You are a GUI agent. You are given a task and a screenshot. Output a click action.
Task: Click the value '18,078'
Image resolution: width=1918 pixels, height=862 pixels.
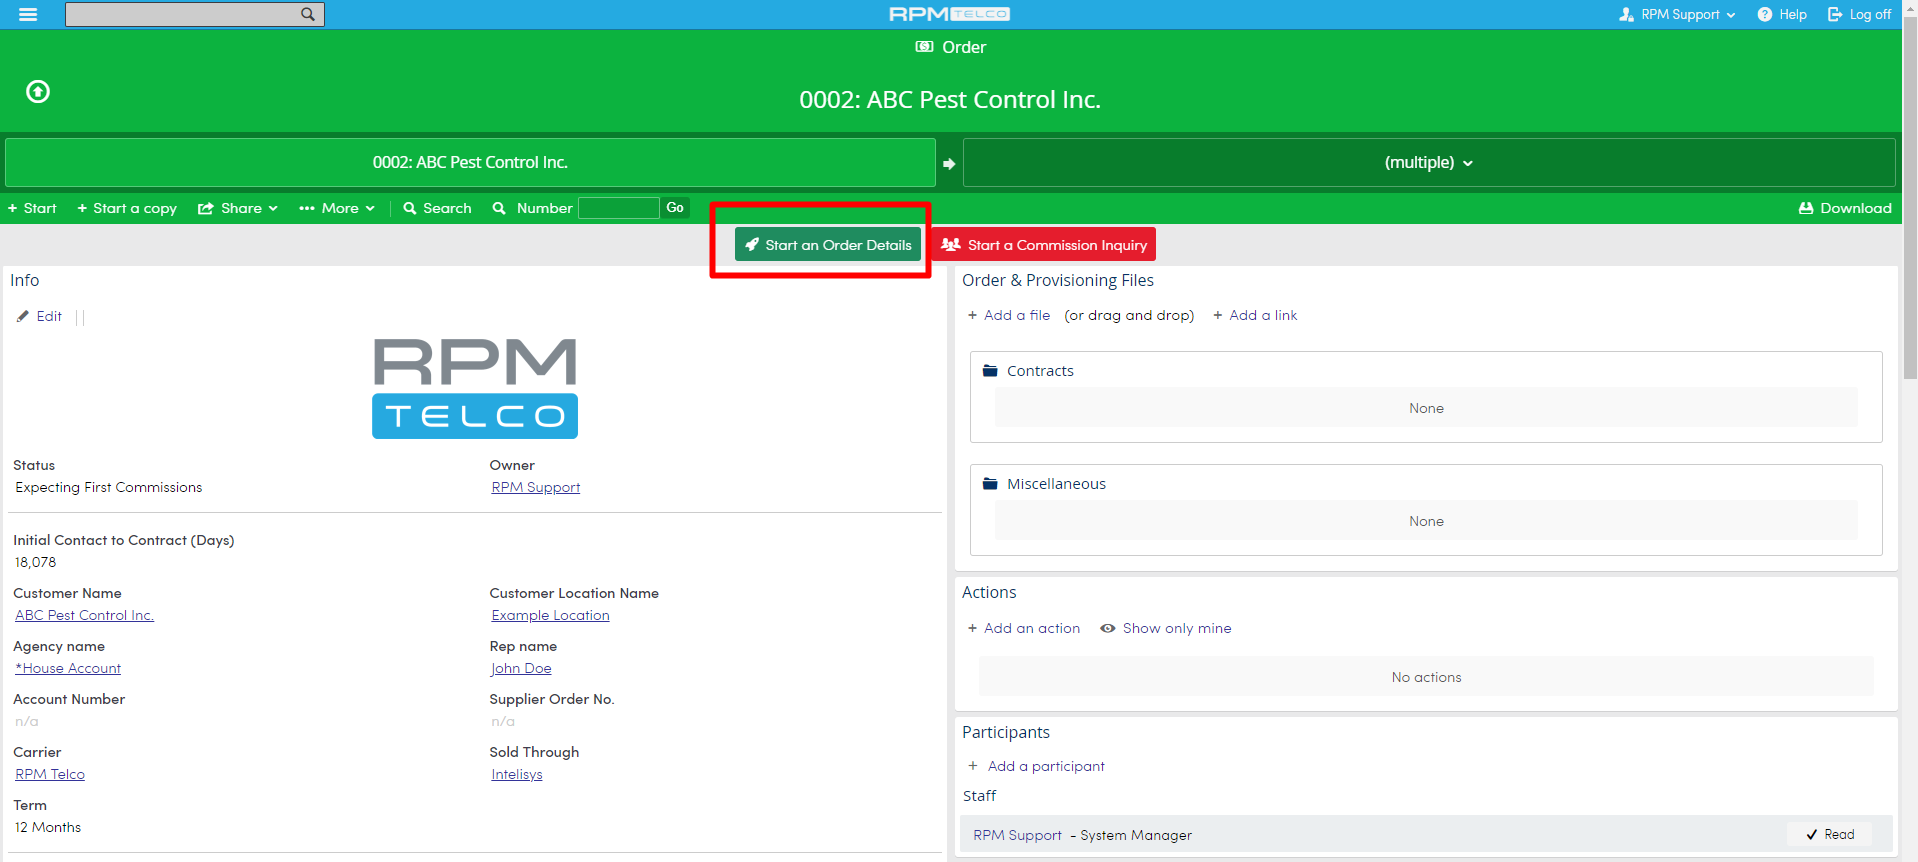click(x=36, y=562)
